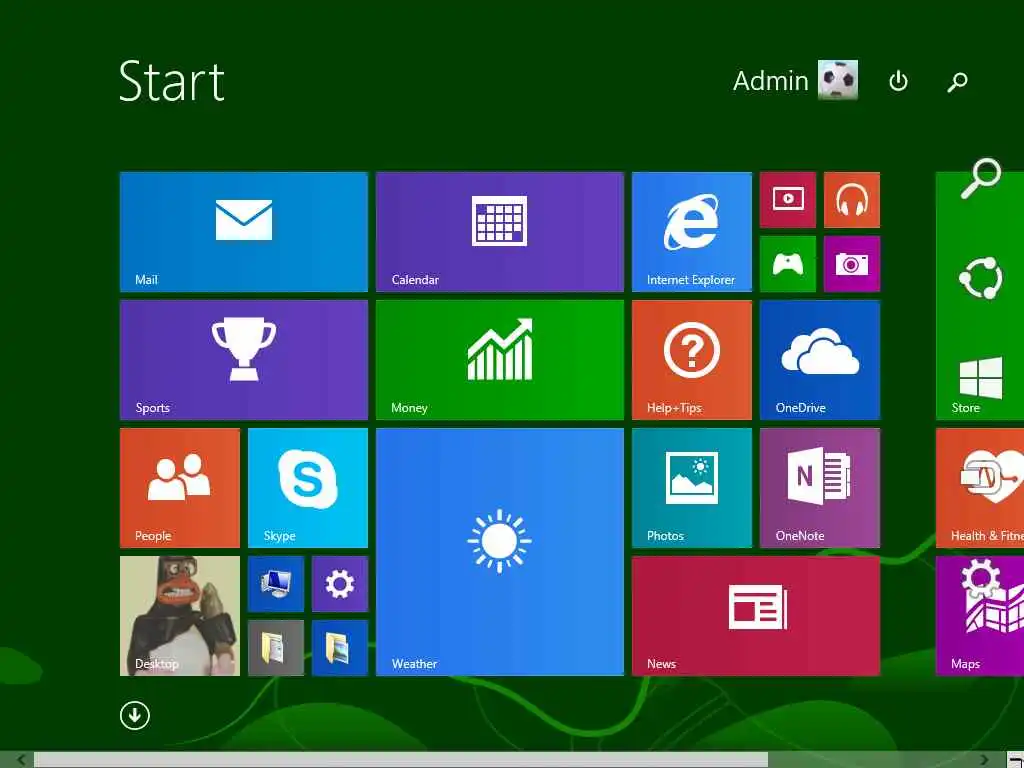The image size is (1024, 768).
Task: Click the horizontal scrollbar thumb
Action: pyautogui.click(x=400, y=760)
